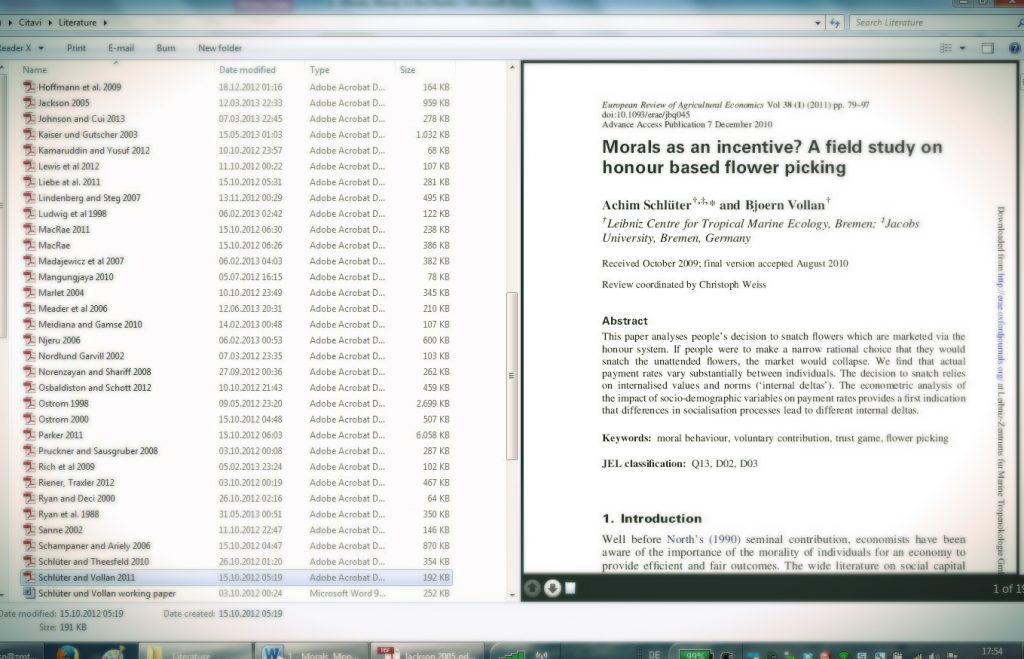Click the Print toolbar command
Screen dimensions: 1024x659
(x=76, y=48)
